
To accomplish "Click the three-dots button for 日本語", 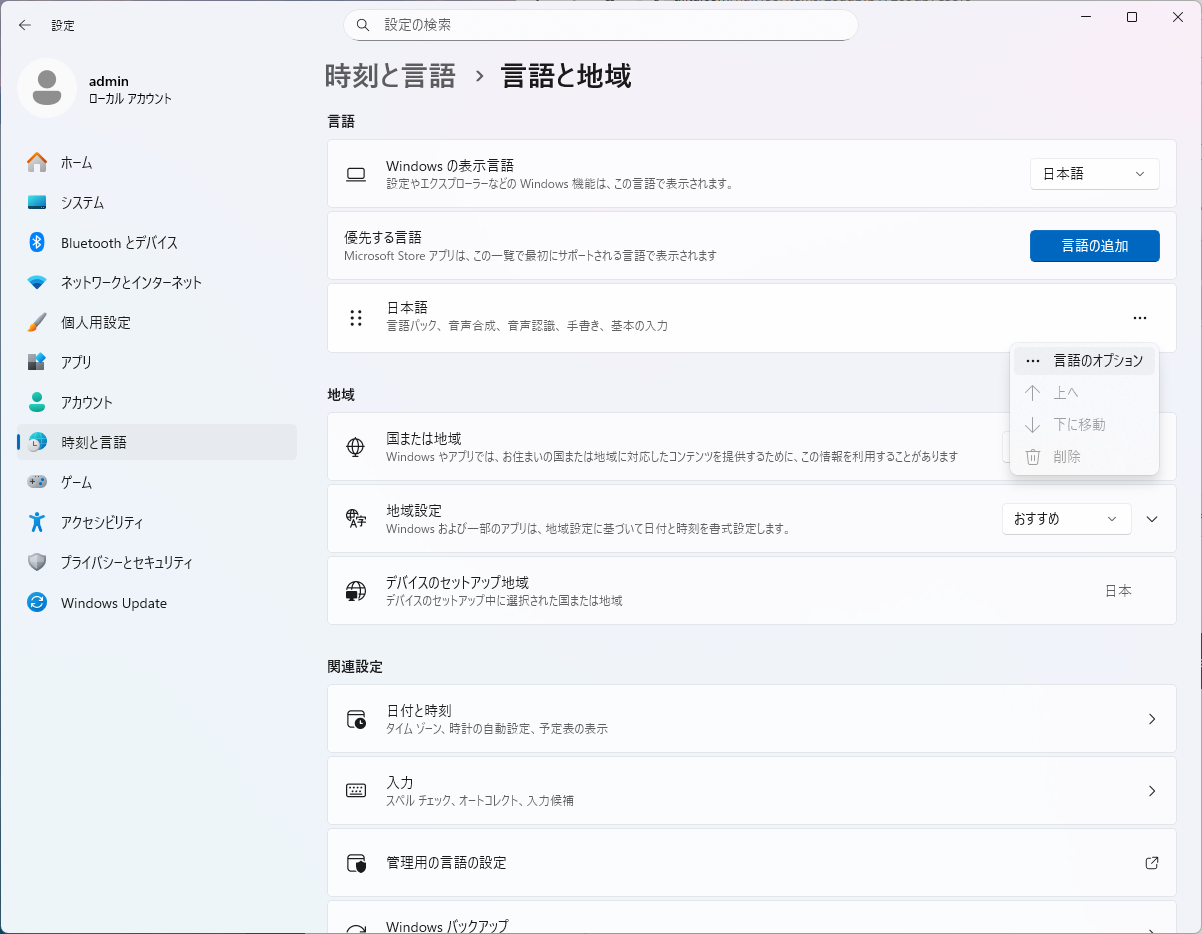I will coord(1139,318).
